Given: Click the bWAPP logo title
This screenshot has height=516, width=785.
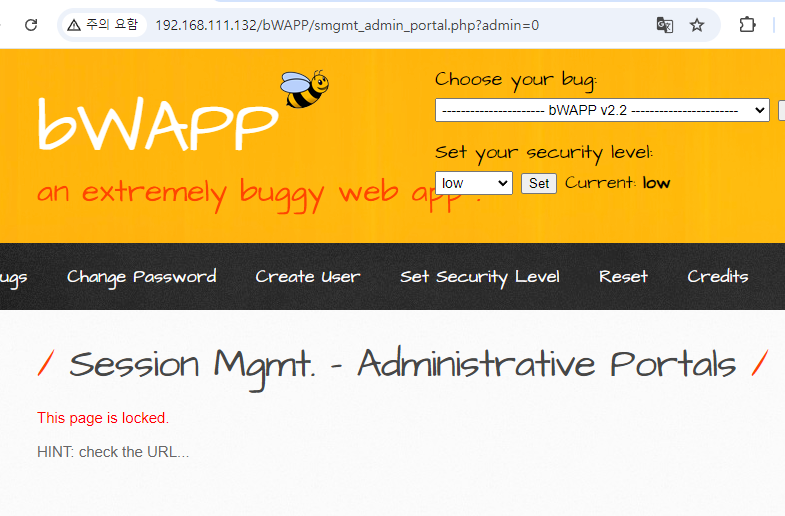Looking at the screenshot, I should [158, 124].
